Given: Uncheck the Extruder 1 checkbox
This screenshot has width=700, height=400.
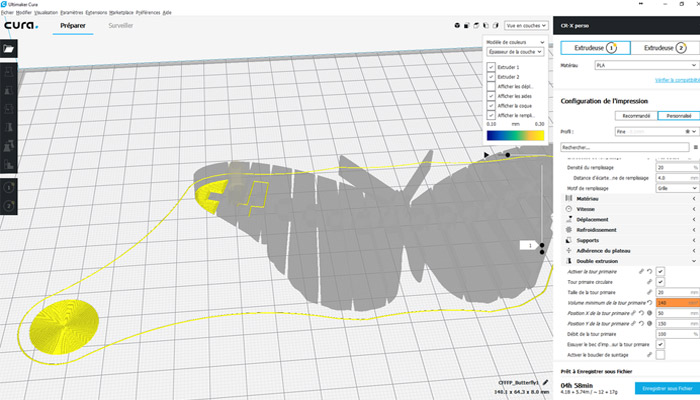Looking at the screenshot, I should (x=490, y=66).
